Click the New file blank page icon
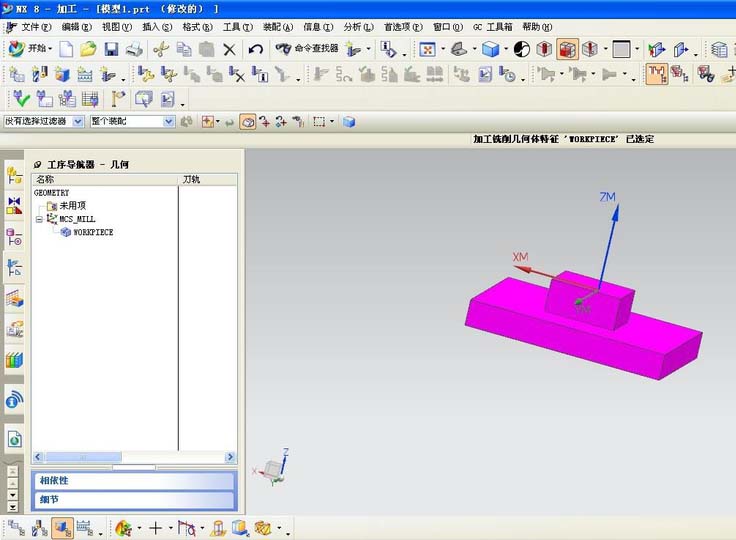 tap(66, 49)
